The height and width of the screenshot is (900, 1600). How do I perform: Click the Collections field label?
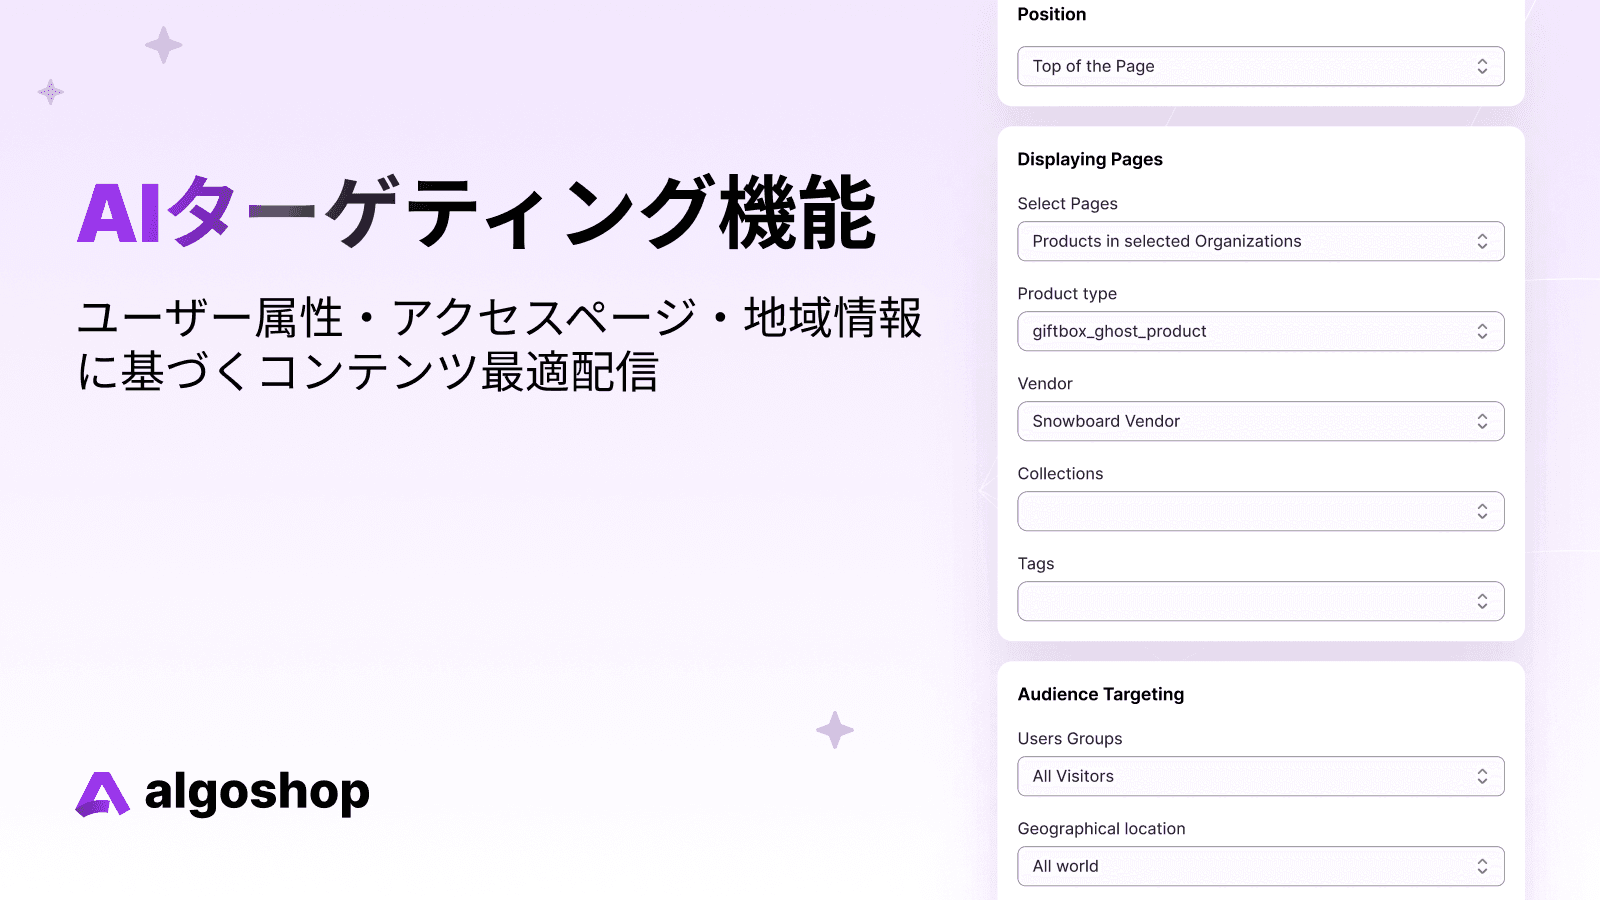click(x=1060, y=474)
